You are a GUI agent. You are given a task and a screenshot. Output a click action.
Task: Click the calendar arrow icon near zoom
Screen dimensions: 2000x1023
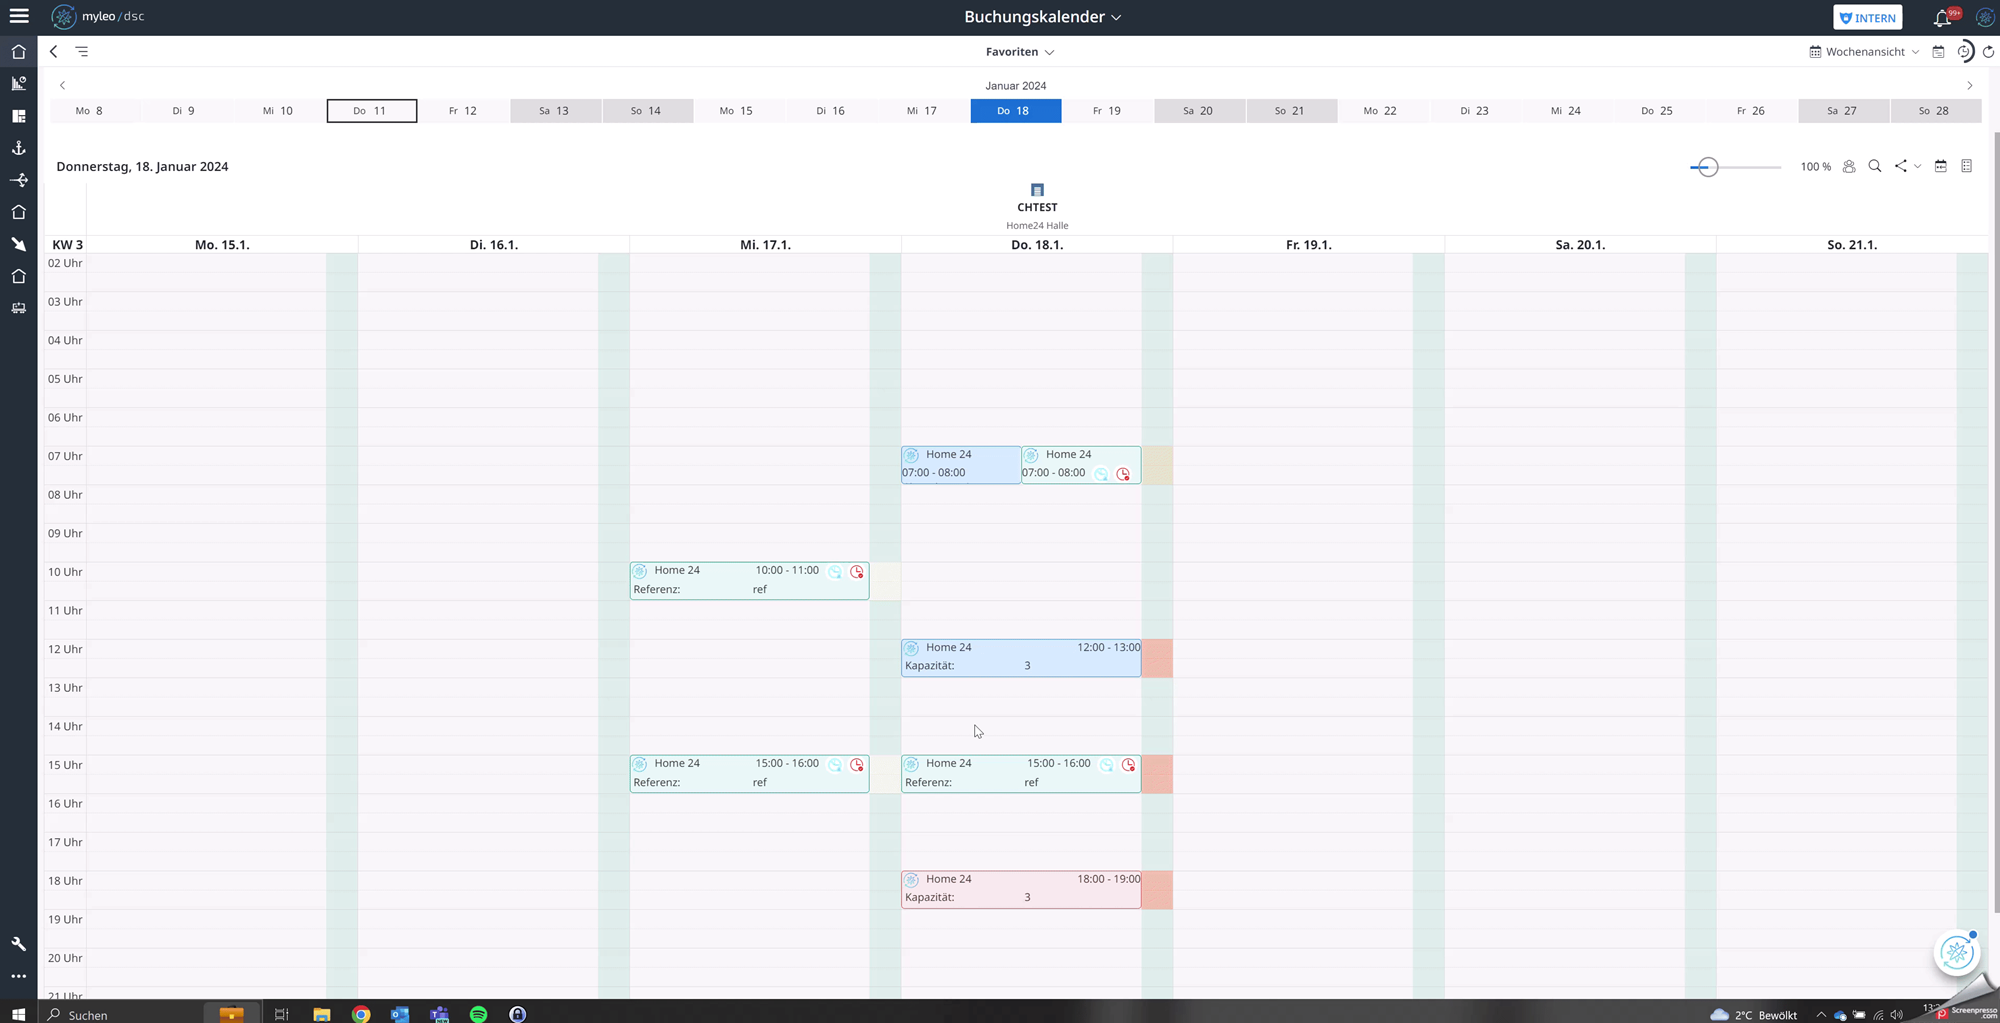1941,166
